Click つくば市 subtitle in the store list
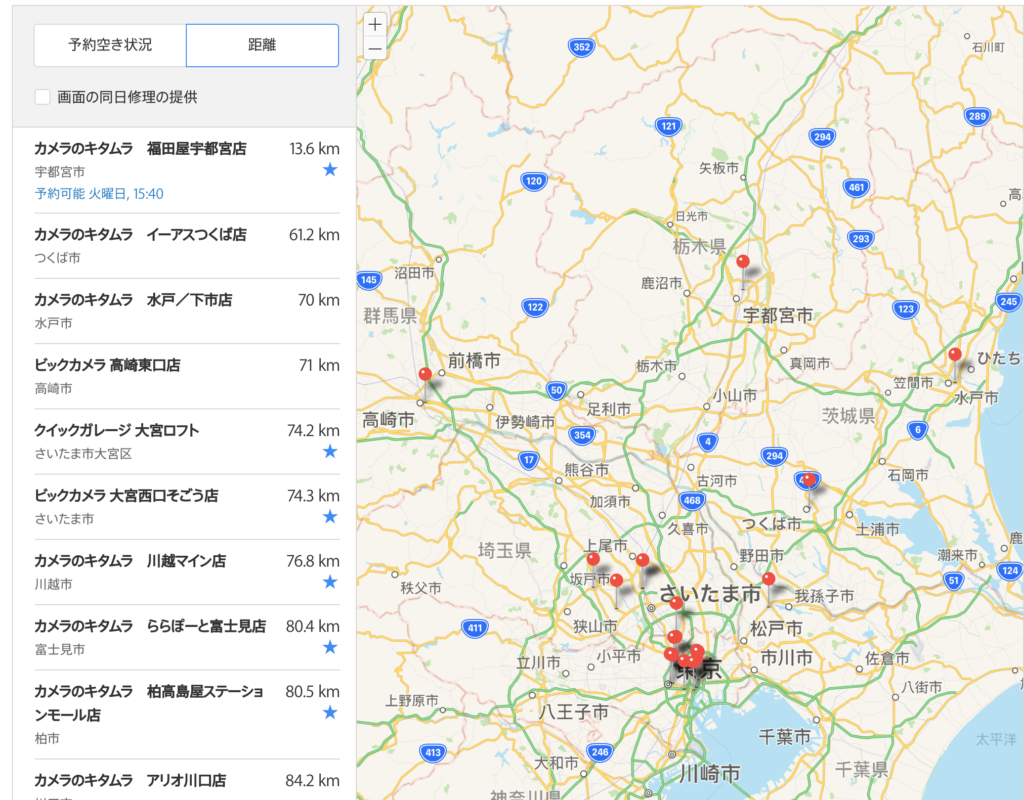Viewport: 1024px width, 800px height. (57, 258)
